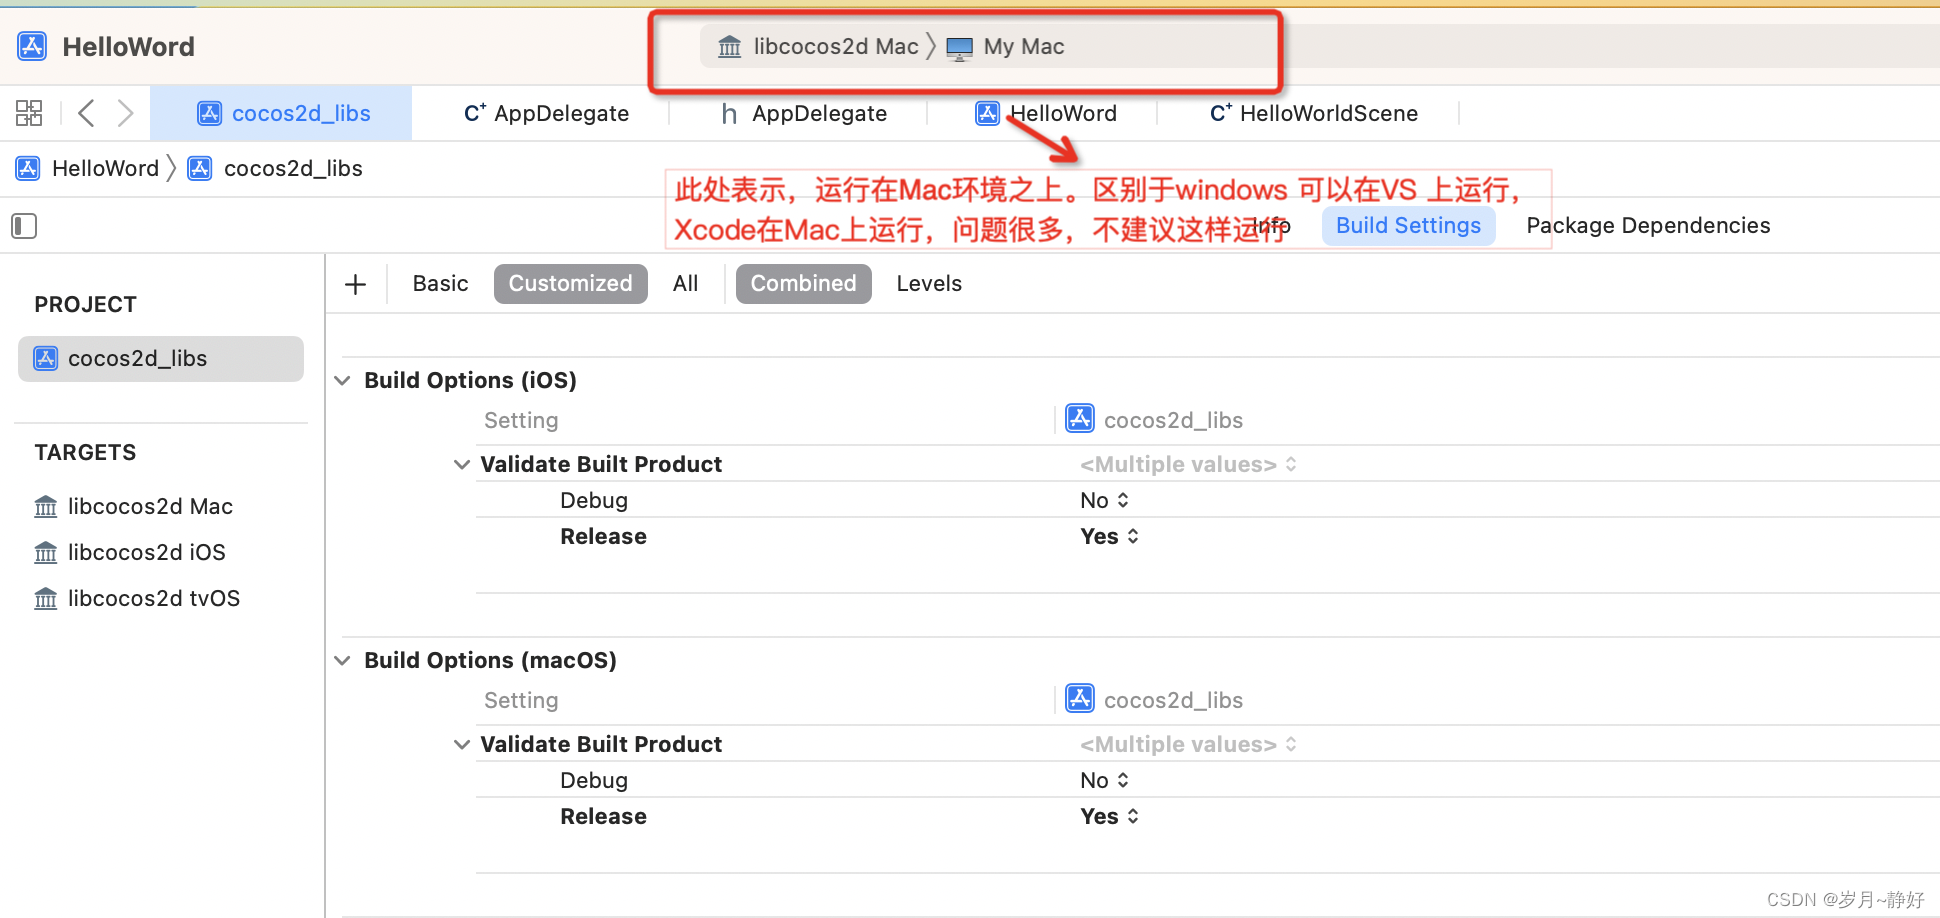Select the Release row under macOS options
1940x918 pixels.
coord(1207,816)
